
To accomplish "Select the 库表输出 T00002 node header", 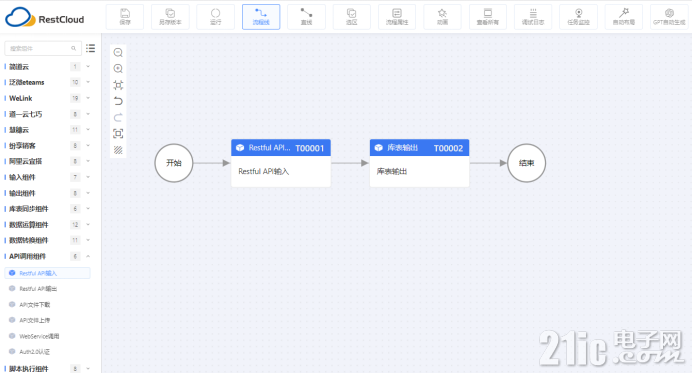I will tap(419, 148).
